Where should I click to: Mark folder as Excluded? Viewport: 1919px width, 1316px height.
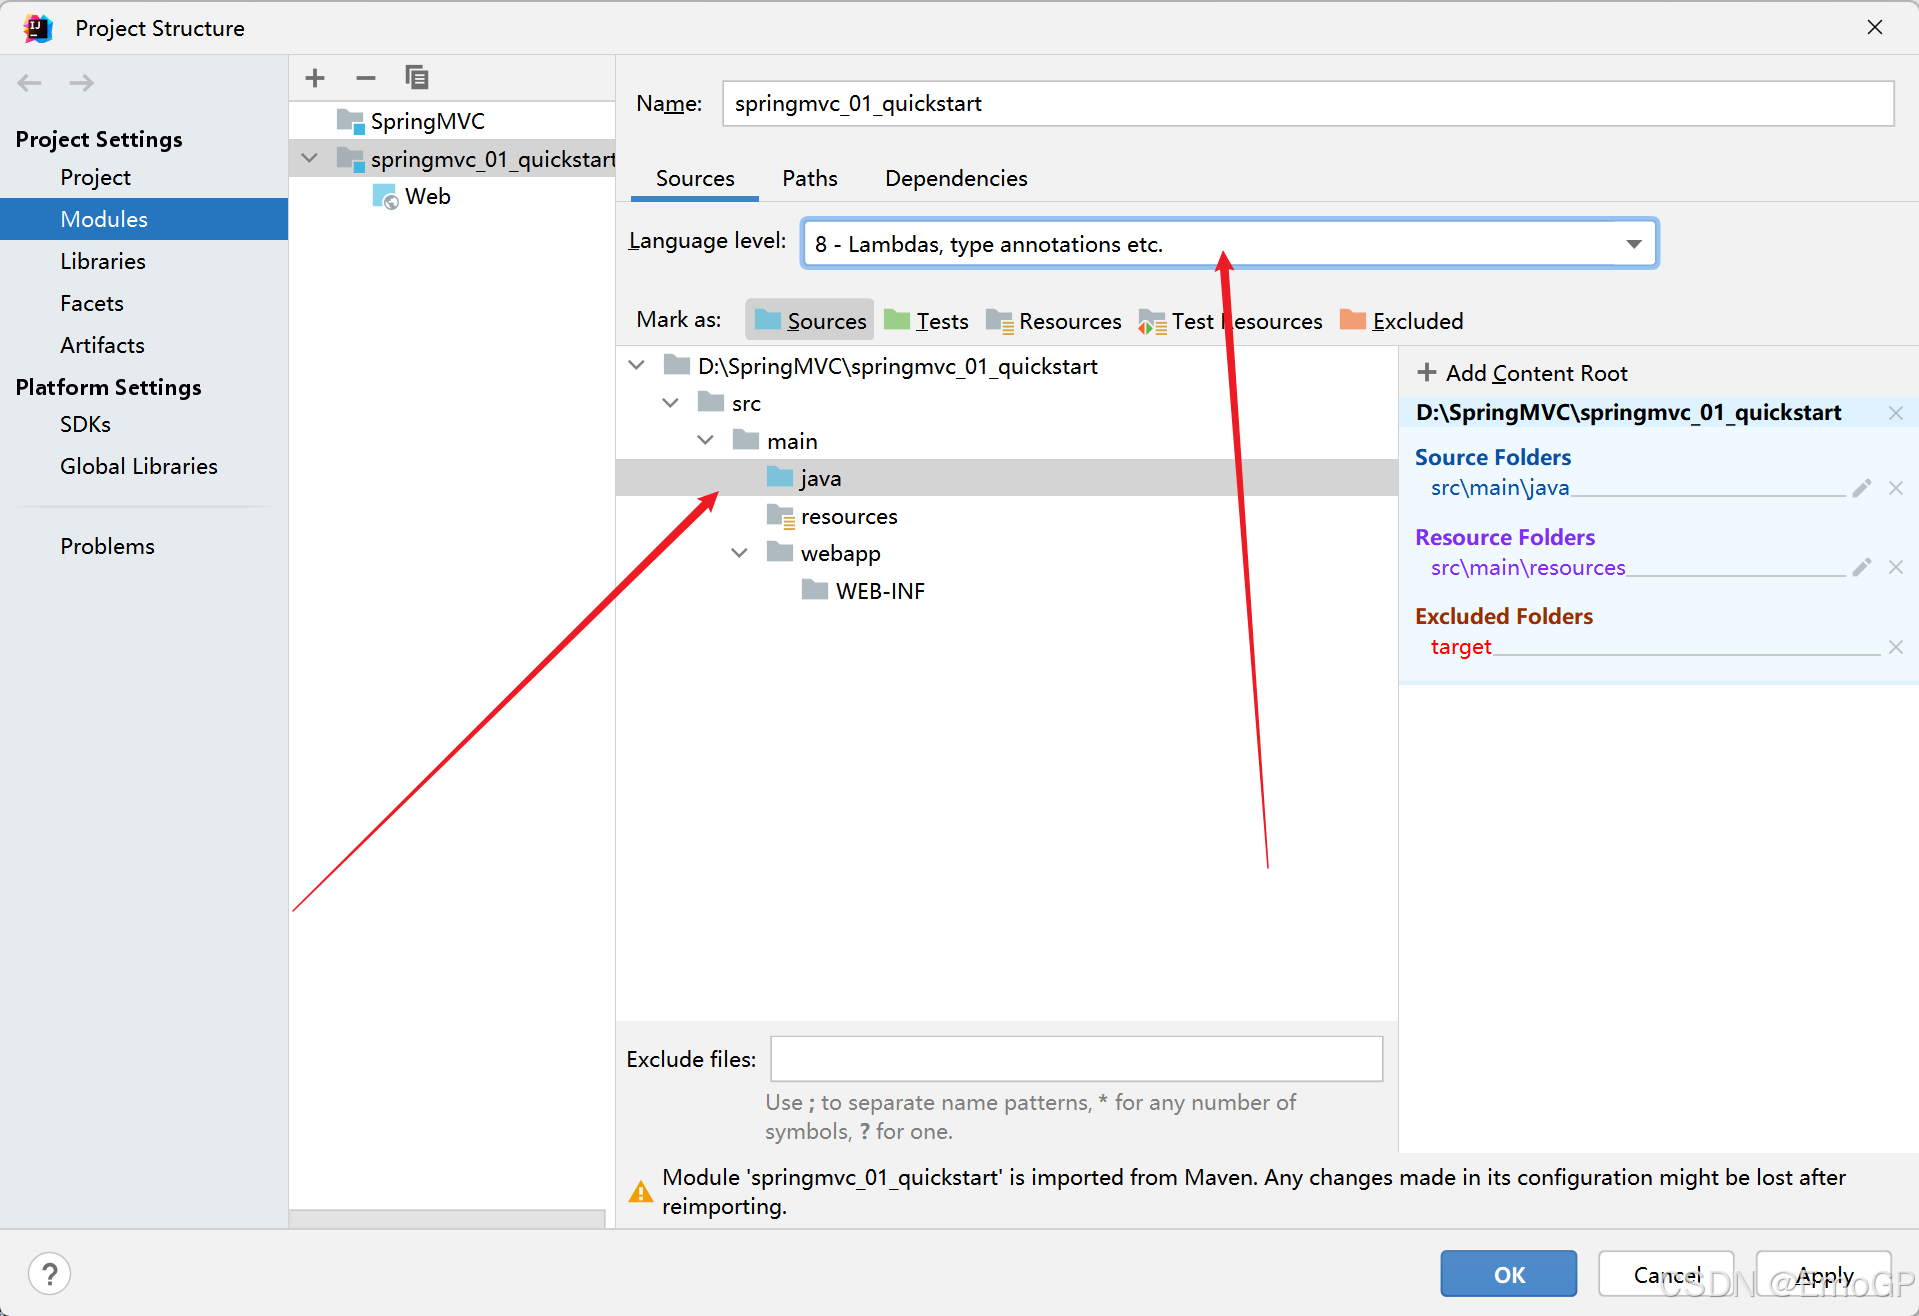point(1402,321)
